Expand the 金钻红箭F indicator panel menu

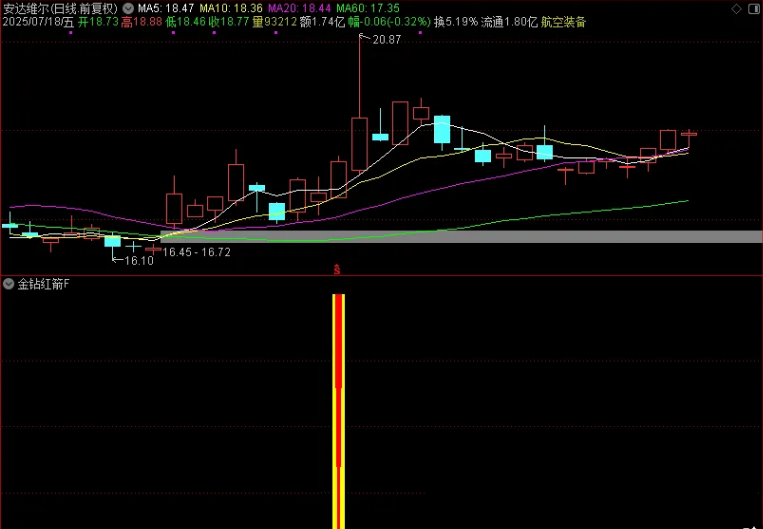coord(9,284)
